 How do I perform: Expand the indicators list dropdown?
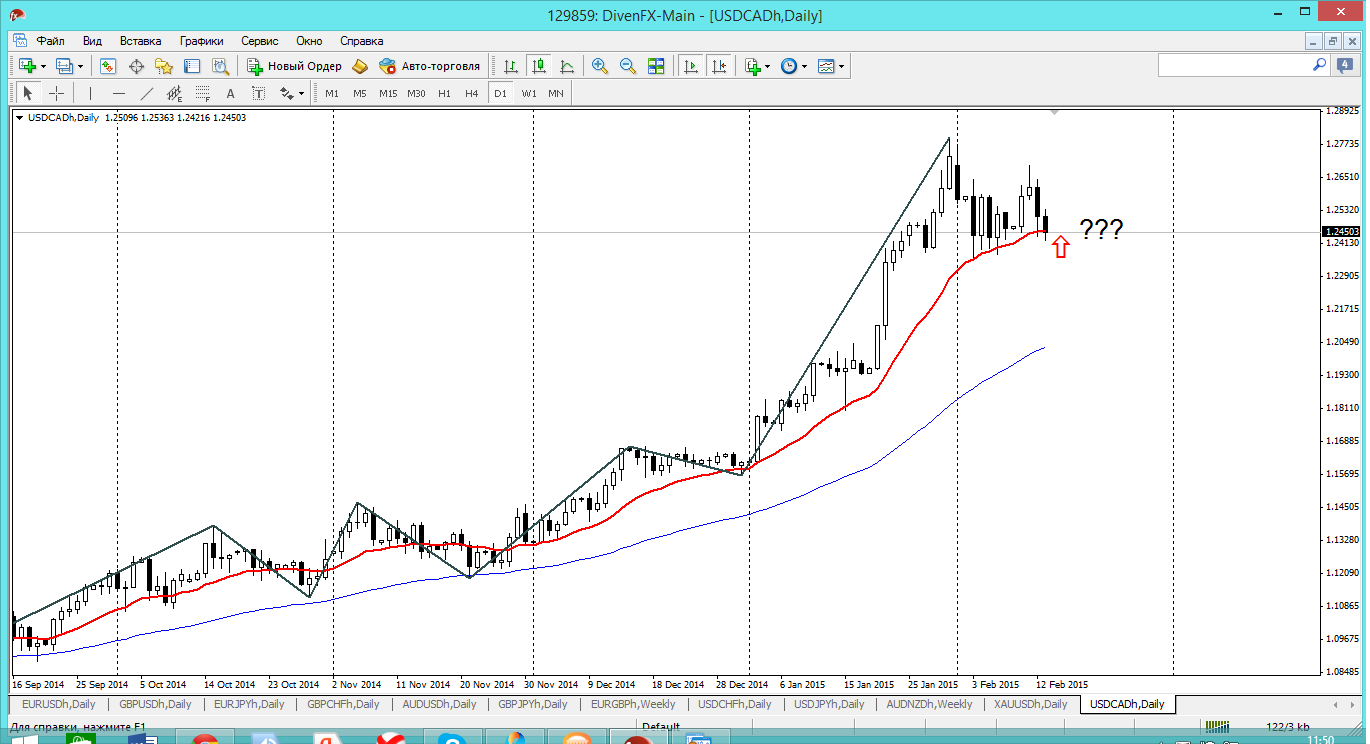[767, 67]
